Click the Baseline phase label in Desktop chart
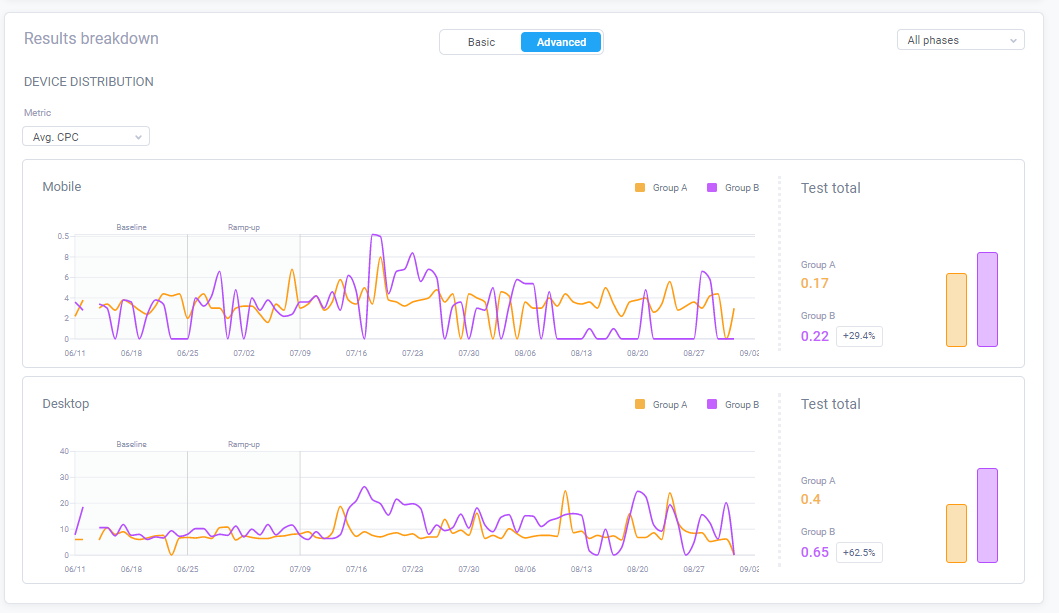 (x=131, y=444)
